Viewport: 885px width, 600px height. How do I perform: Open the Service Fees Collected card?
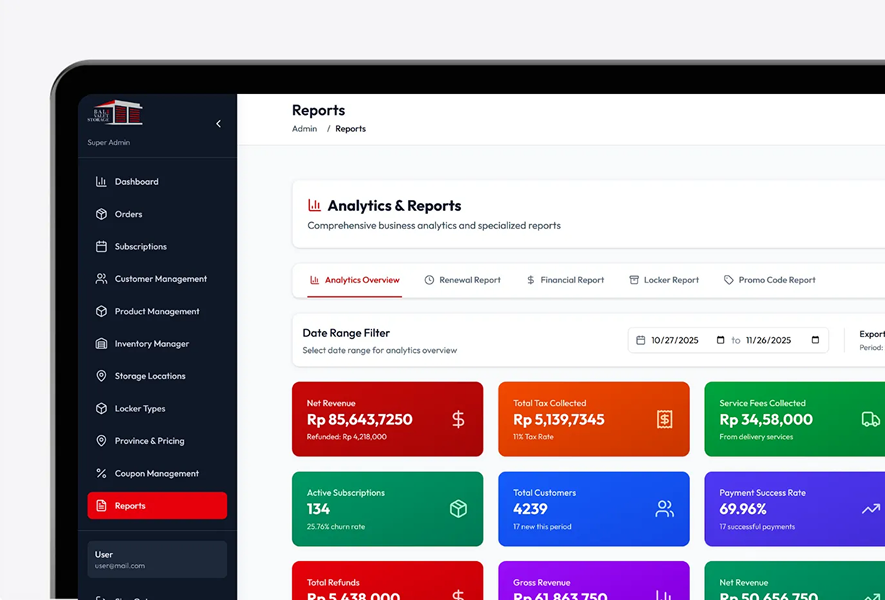(795, 419)
